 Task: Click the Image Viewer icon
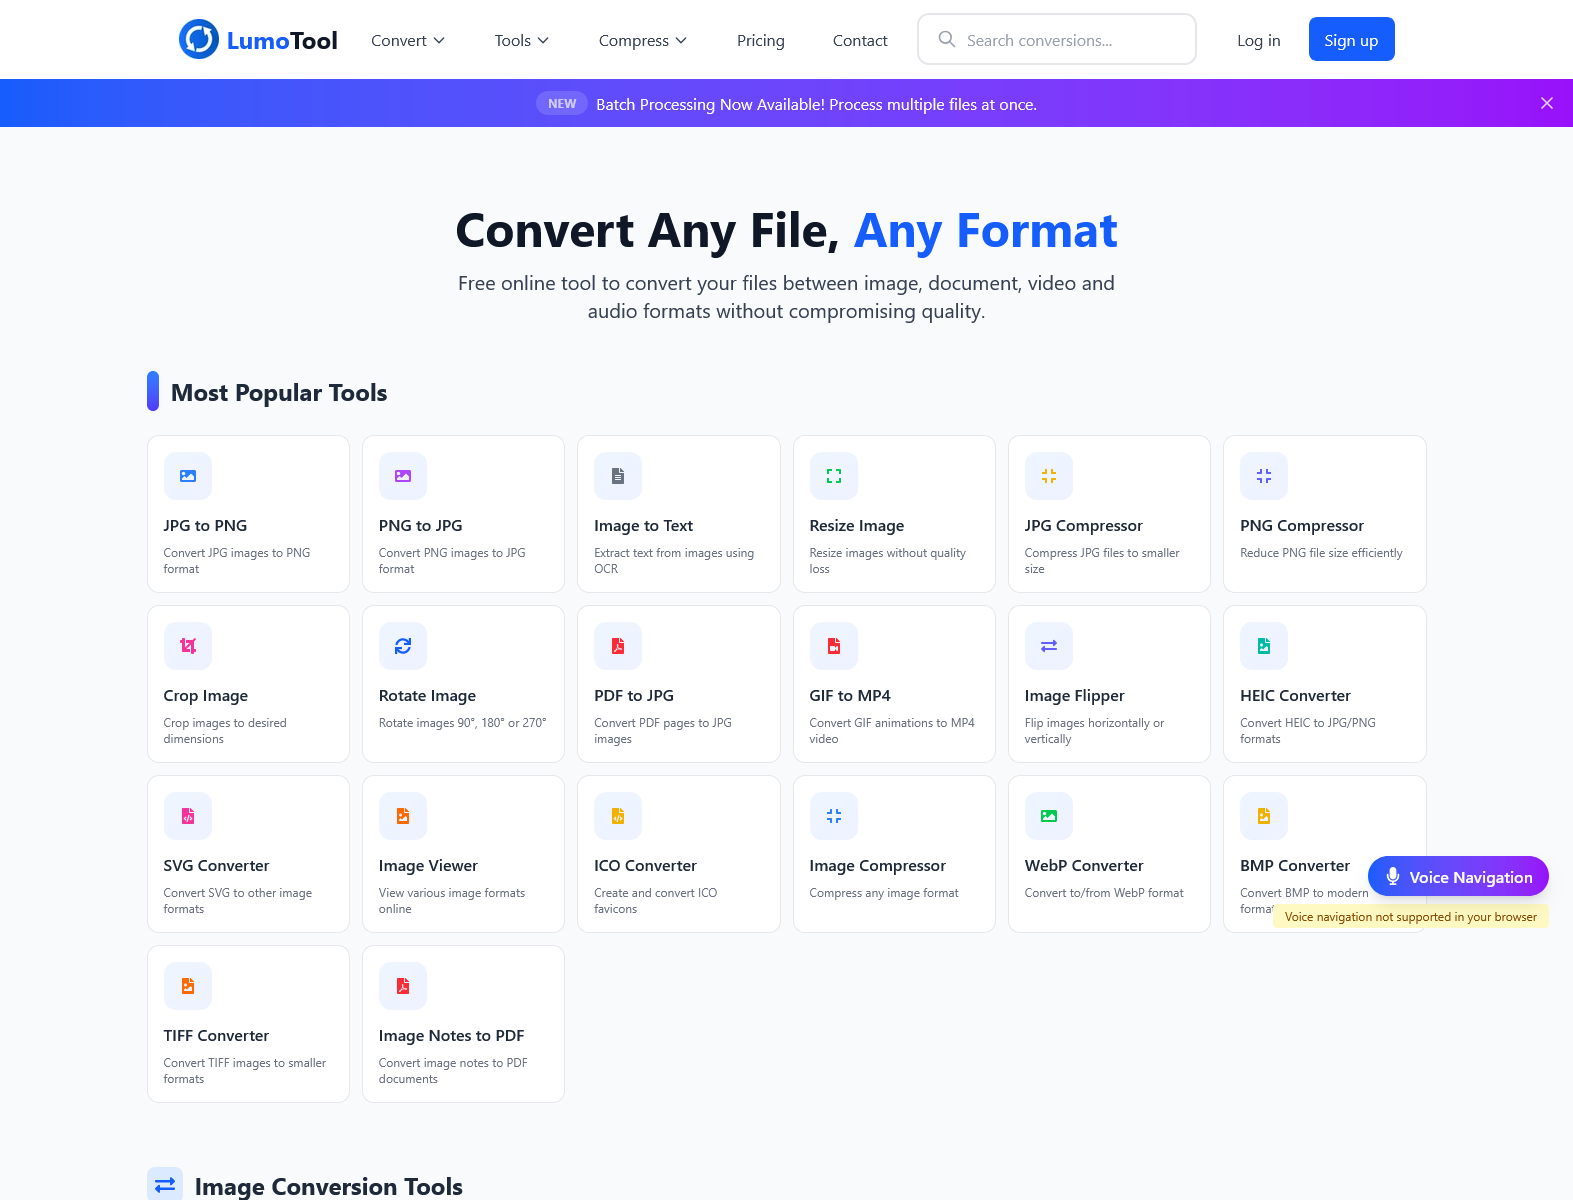403,816
